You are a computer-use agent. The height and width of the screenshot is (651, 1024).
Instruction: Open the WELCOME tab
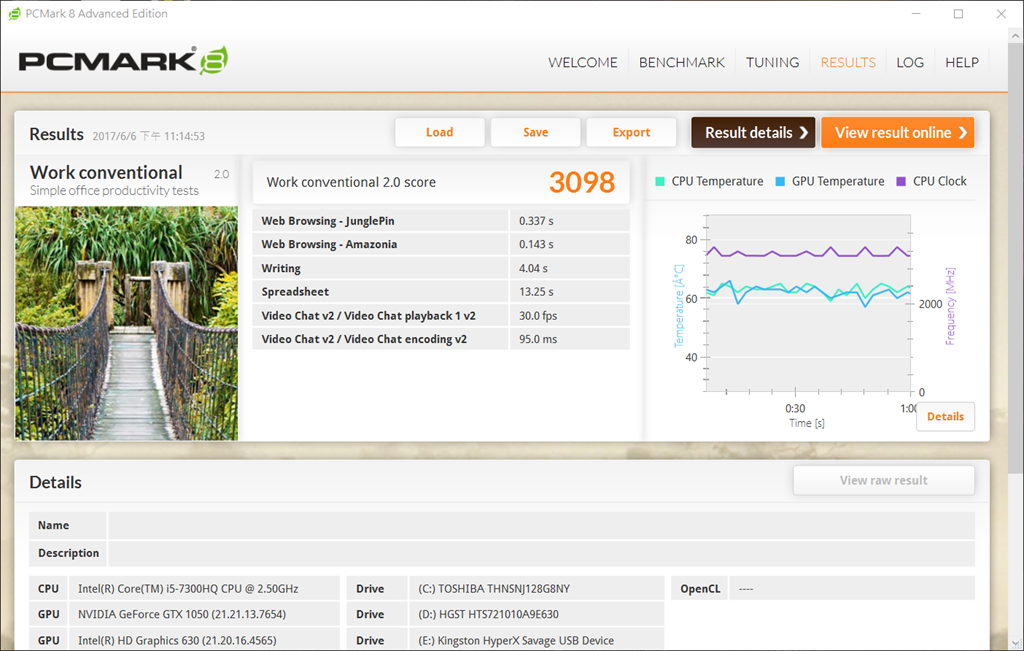pos(582,62)
